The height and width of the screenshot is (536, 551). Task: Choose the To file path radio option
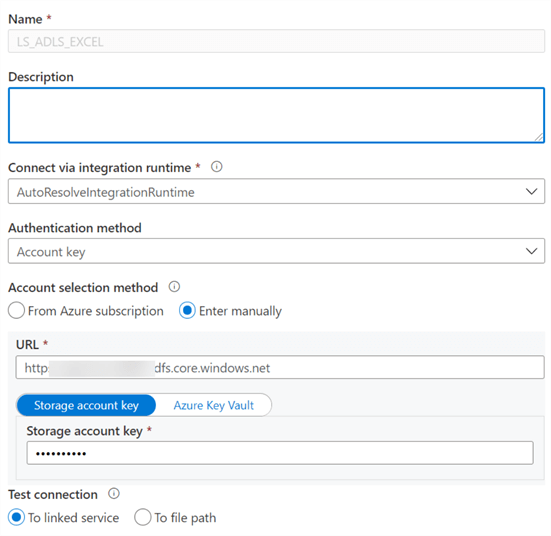click(x=143, y=517)
